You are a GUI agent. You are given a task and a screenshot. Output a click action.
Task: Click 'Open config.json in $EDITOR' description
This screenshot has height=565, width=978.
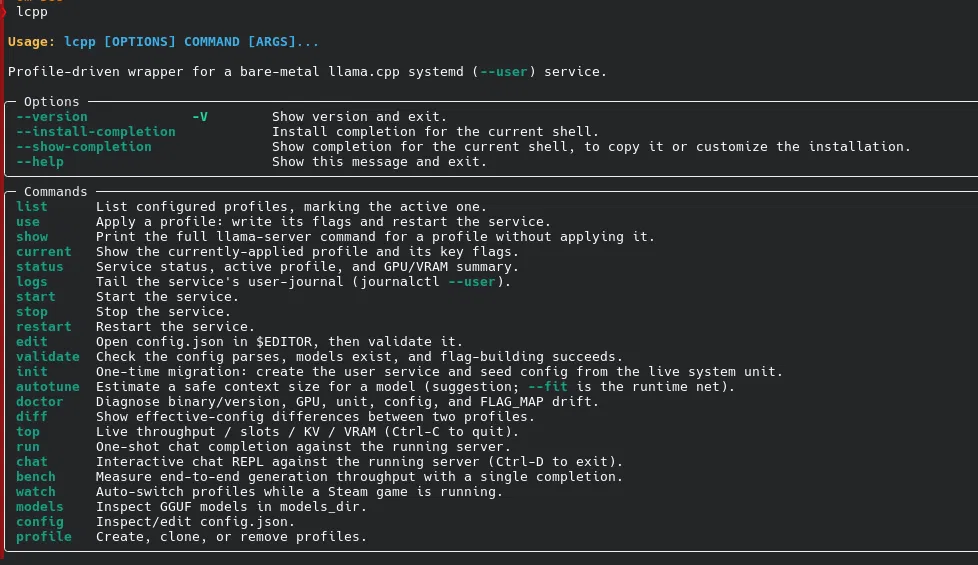pyautogui.click(x=279, y=341)
